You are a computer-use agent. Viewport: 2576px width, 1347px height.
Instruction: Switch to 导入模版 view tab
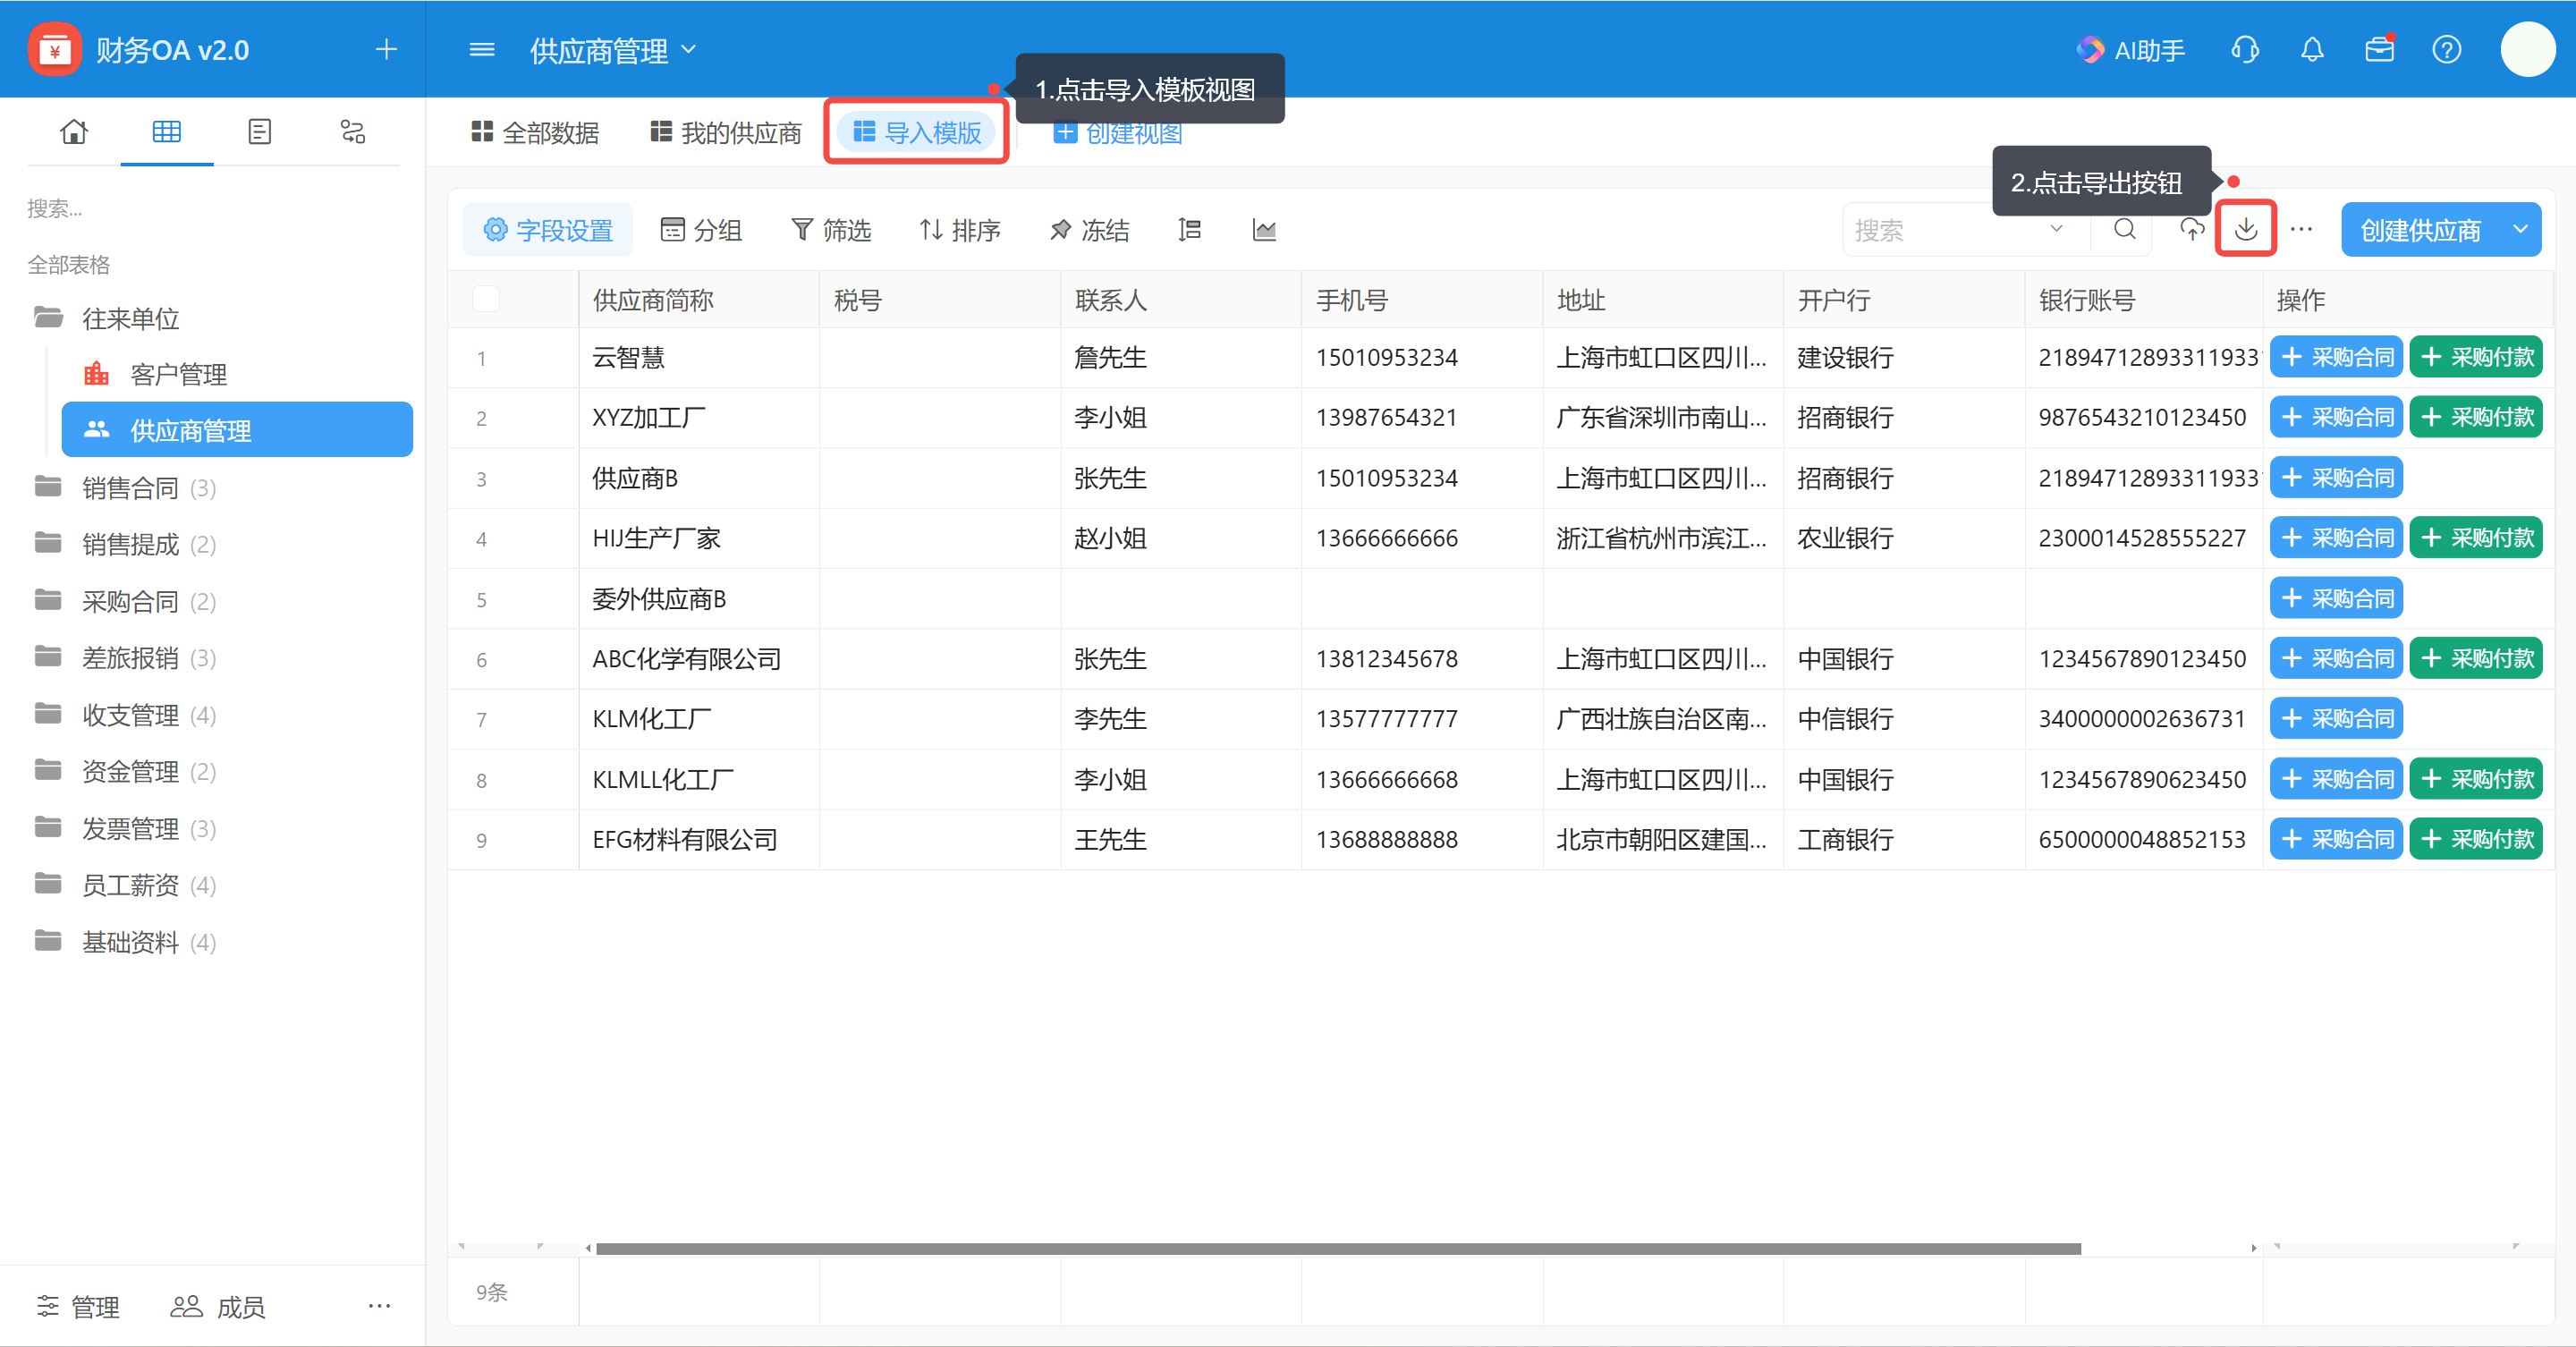coord(917,132)
